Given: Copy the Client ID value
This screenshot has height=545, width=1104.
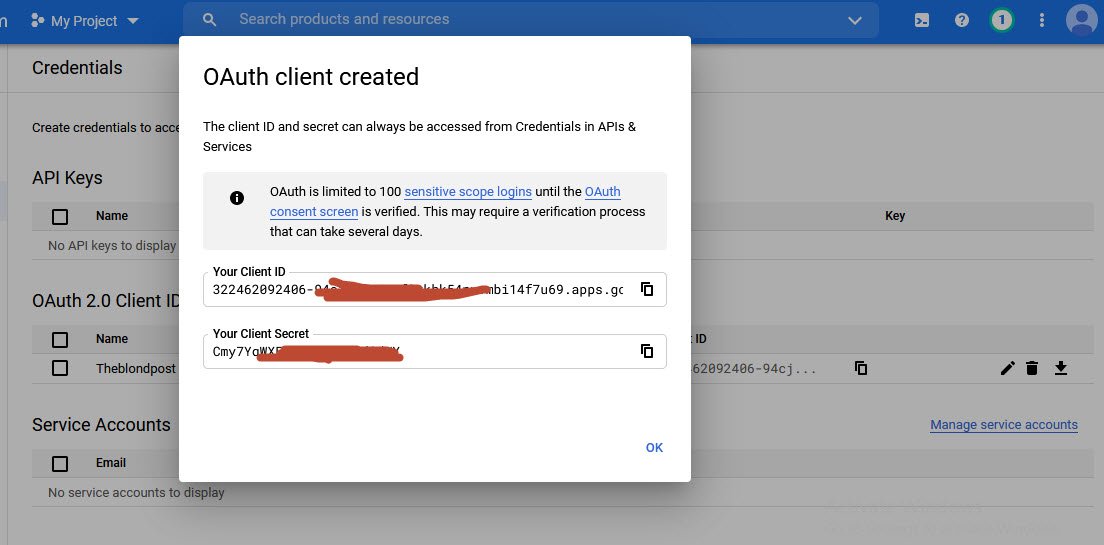Looking at the screenshot, I should (x=647, y=289).
